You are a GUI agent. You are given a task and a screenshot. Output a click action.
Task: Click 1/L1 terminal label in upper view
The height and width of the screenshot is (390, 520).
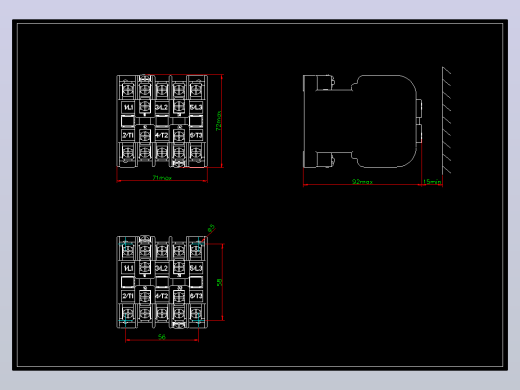coord(128,107)
